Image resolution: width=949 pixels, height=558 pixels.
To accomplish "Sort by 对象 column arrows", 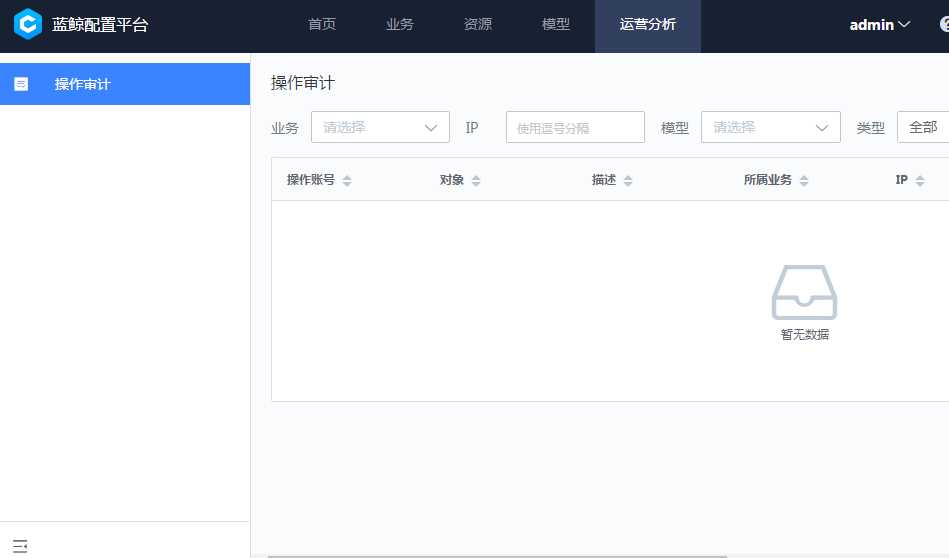I will [476, 181].
